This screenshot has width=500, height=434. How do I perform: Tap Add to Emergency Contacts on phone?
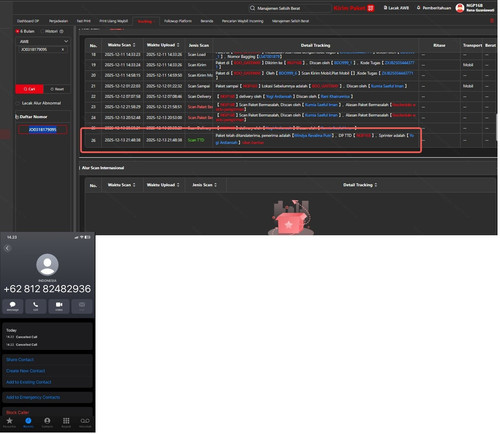click(33, 397)
